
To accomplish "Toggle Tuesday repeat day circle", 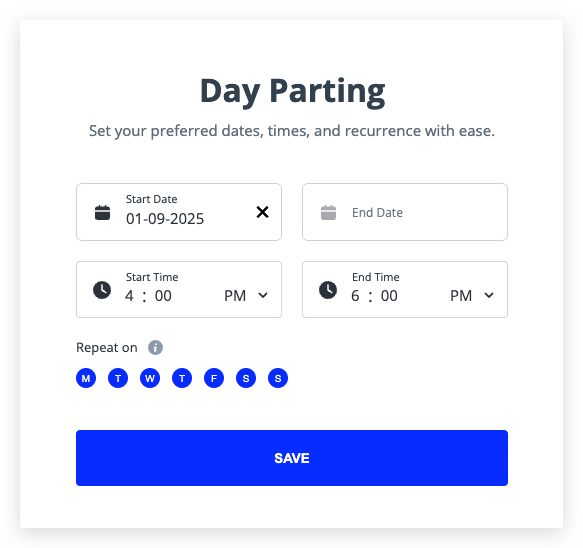I will point(118,378).
